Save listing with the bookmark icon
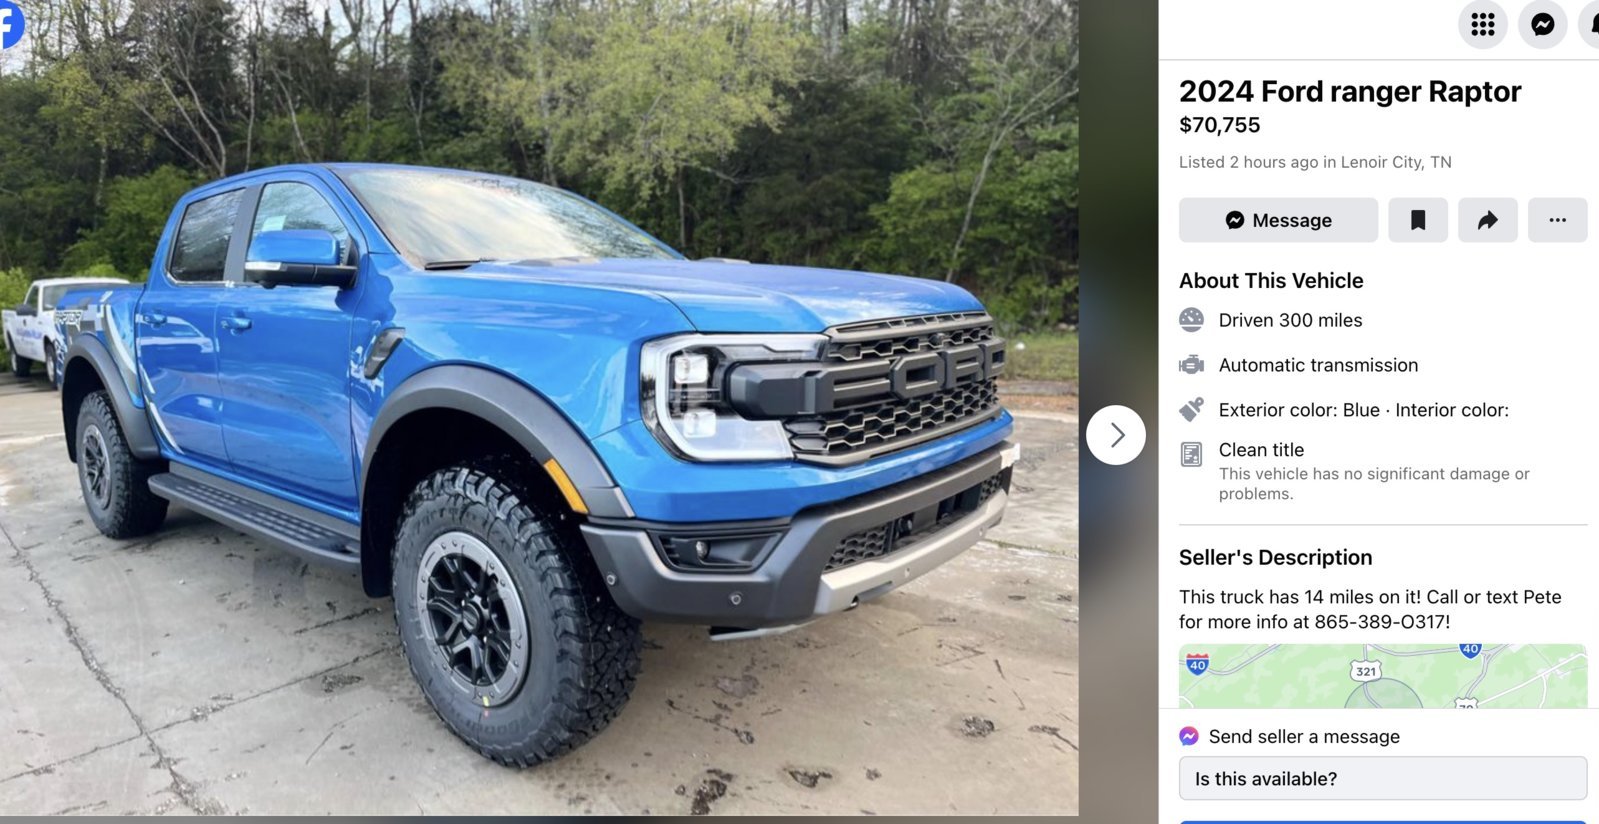This screenshot has width=1599, height=824. pyautogui.click(x=1417, y=220)
